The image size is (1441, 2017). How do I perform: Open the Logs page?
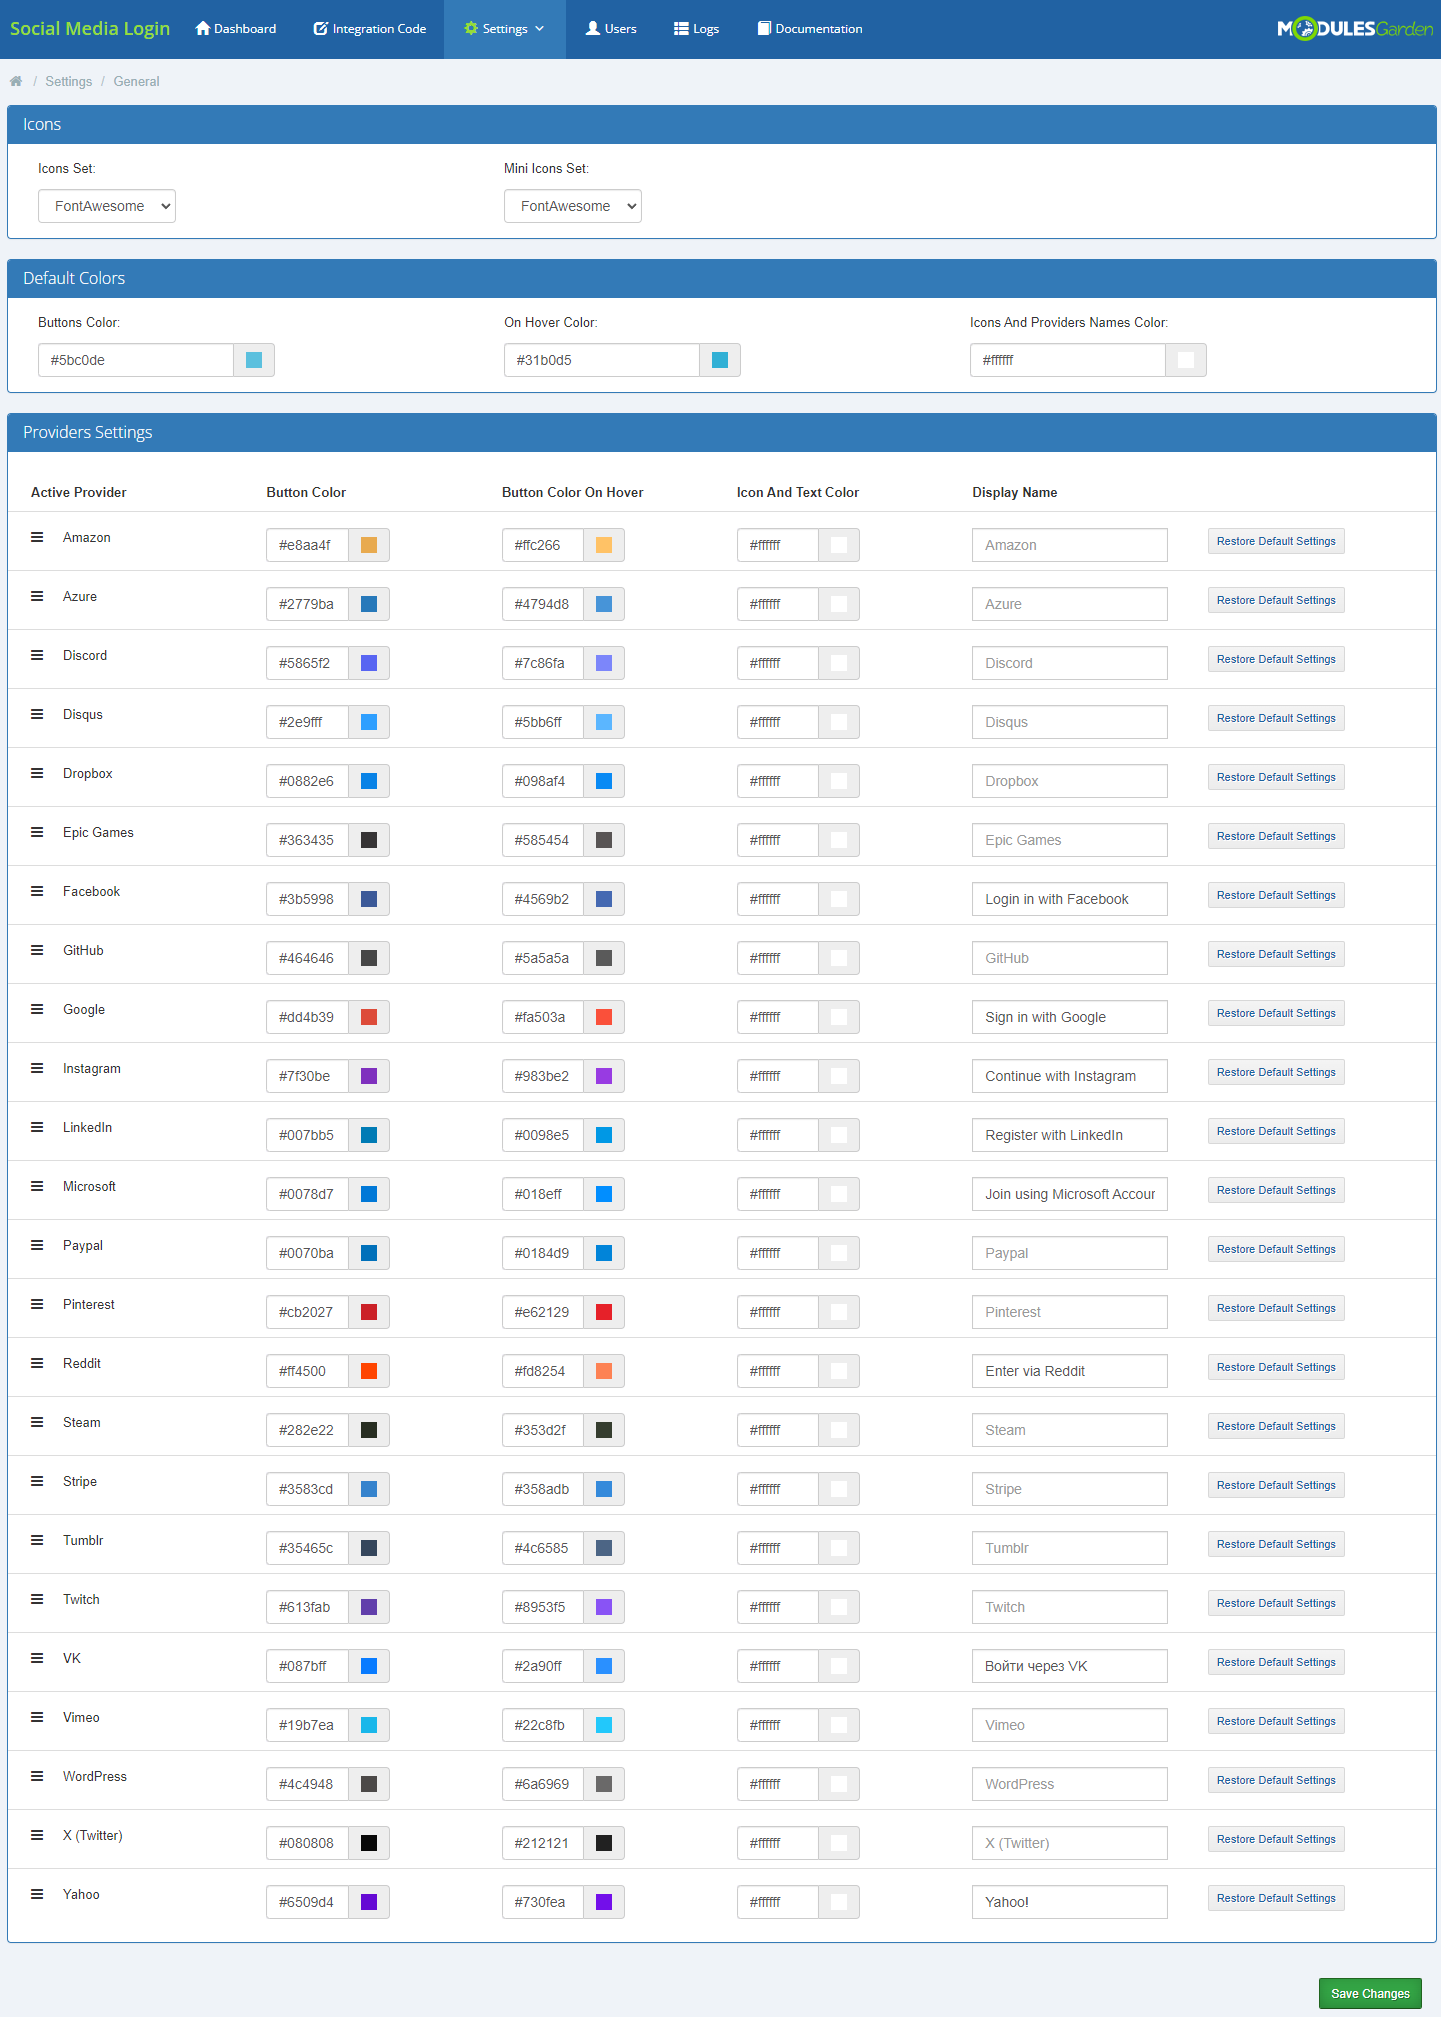[696, 29]
